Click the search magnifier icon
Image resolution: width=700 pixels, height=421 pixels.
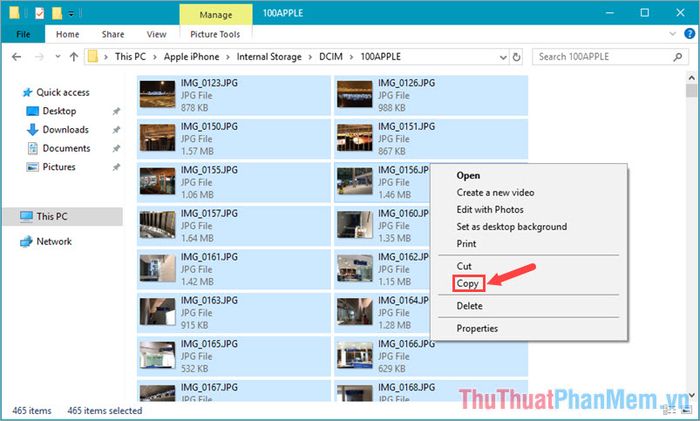coord(678,57)
